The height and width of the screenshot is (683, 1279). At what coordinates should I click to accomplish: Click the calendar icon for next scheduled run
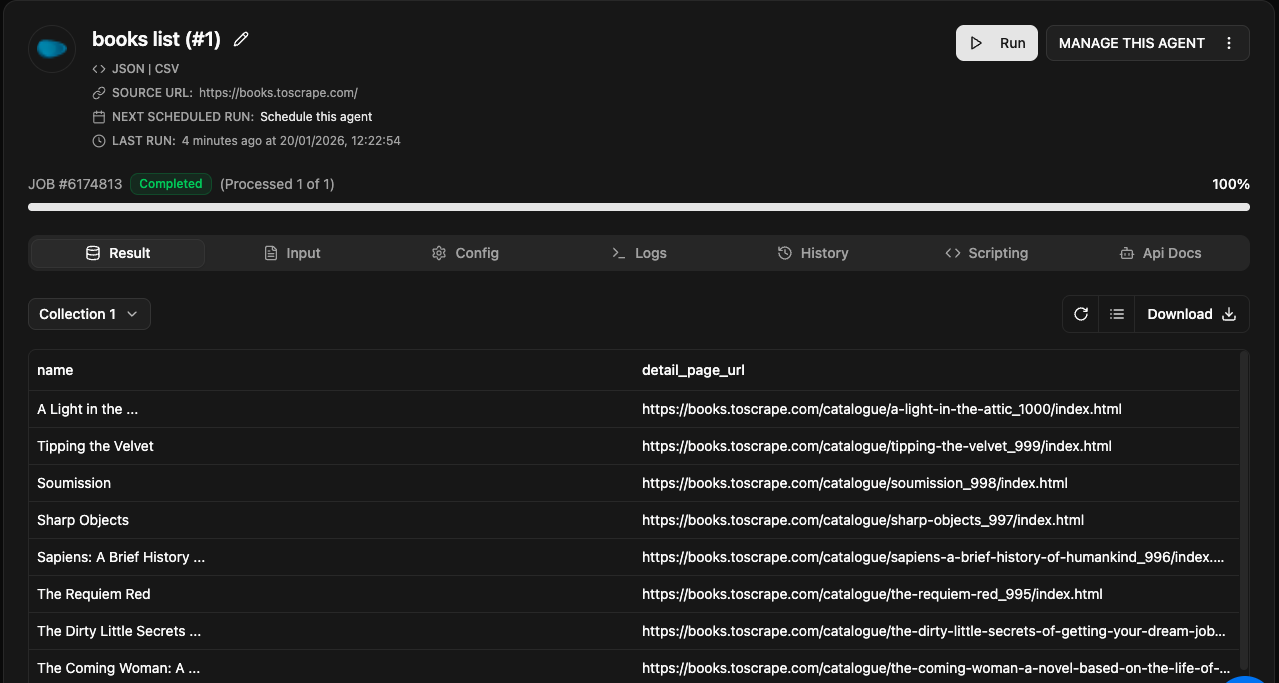coord(99,117)
